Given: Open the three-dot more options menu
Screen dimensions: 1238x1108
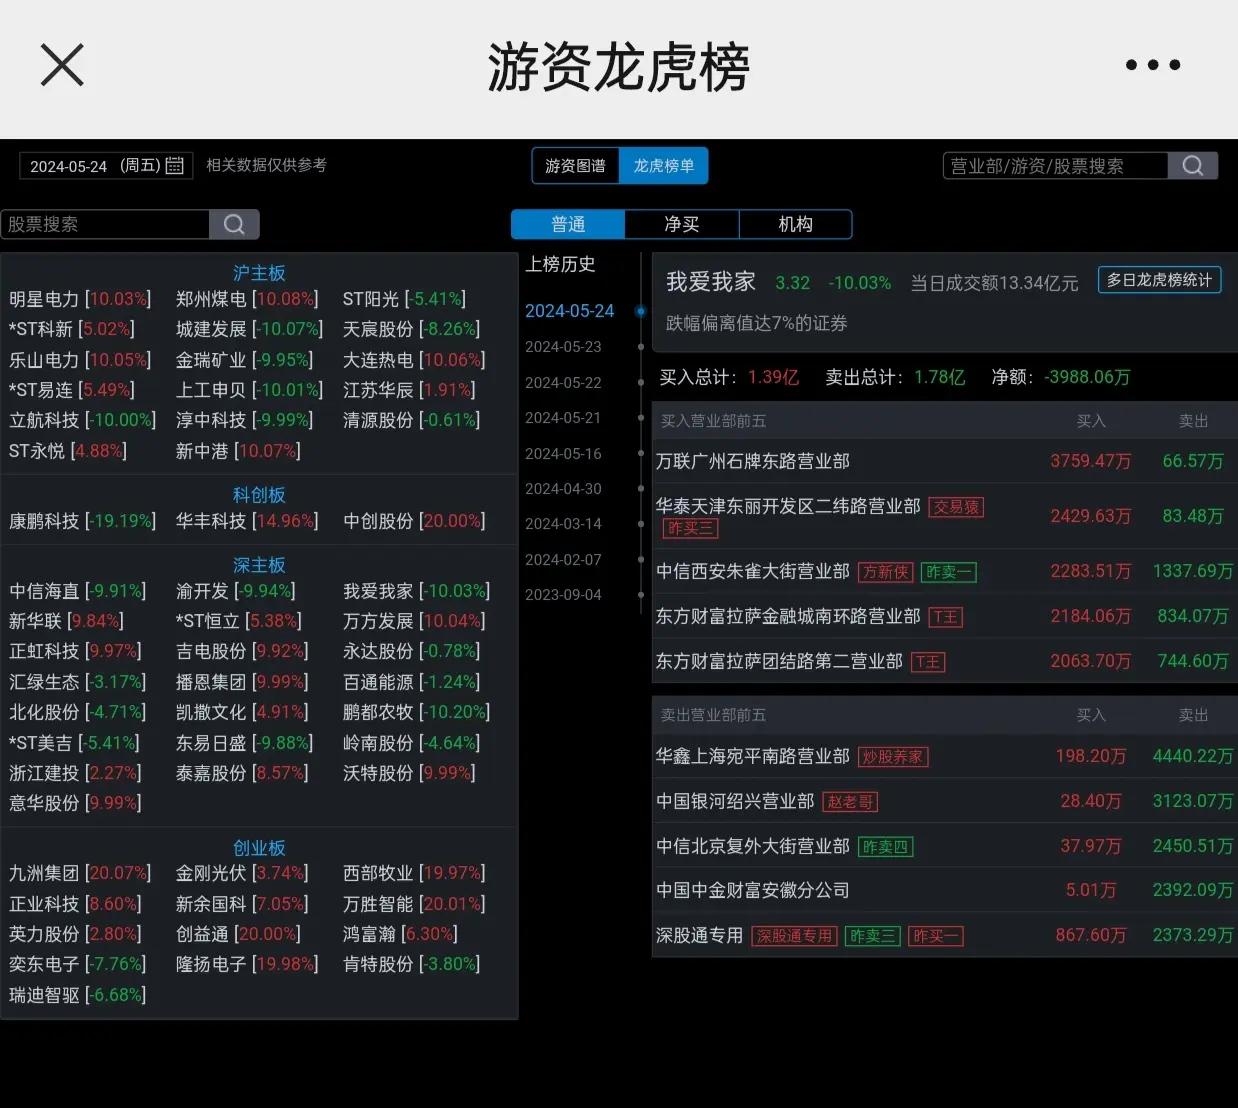Looking at the screenshot, I should coord(1153,65).
